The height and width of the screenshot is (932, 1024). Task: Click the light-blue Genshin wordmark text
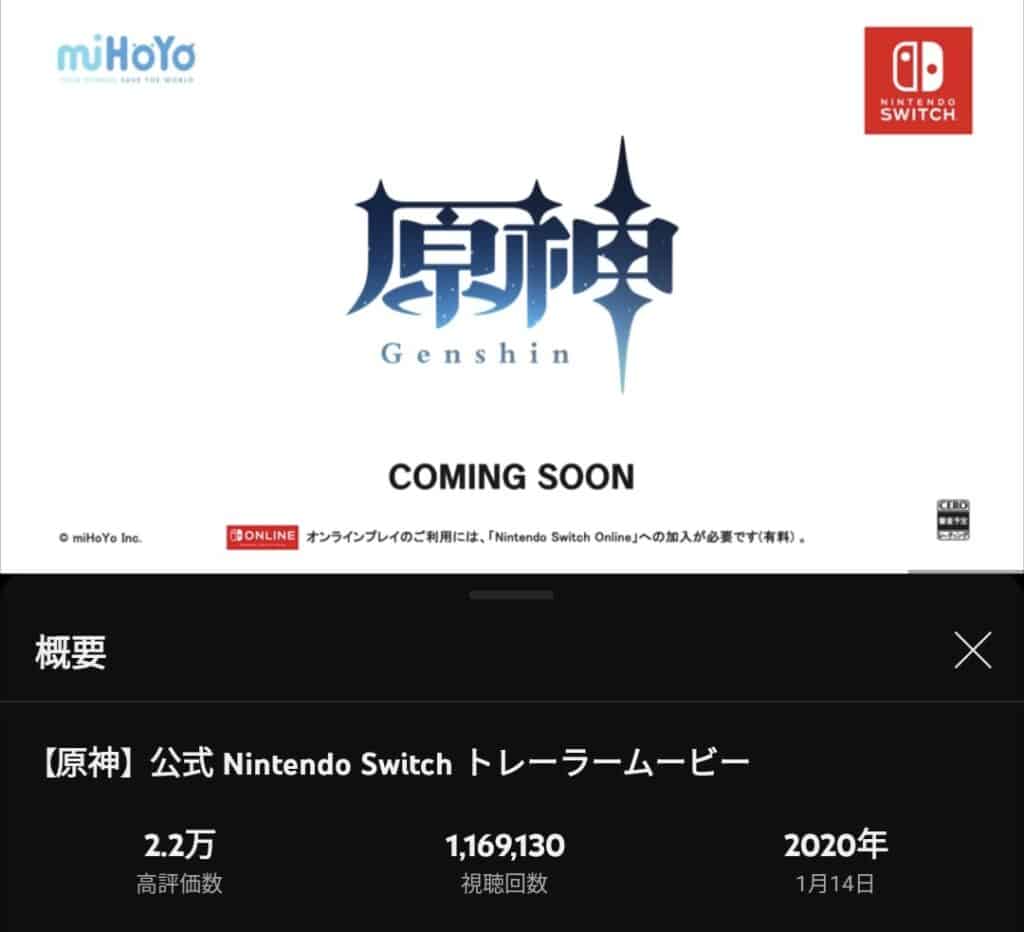(475, 354)
